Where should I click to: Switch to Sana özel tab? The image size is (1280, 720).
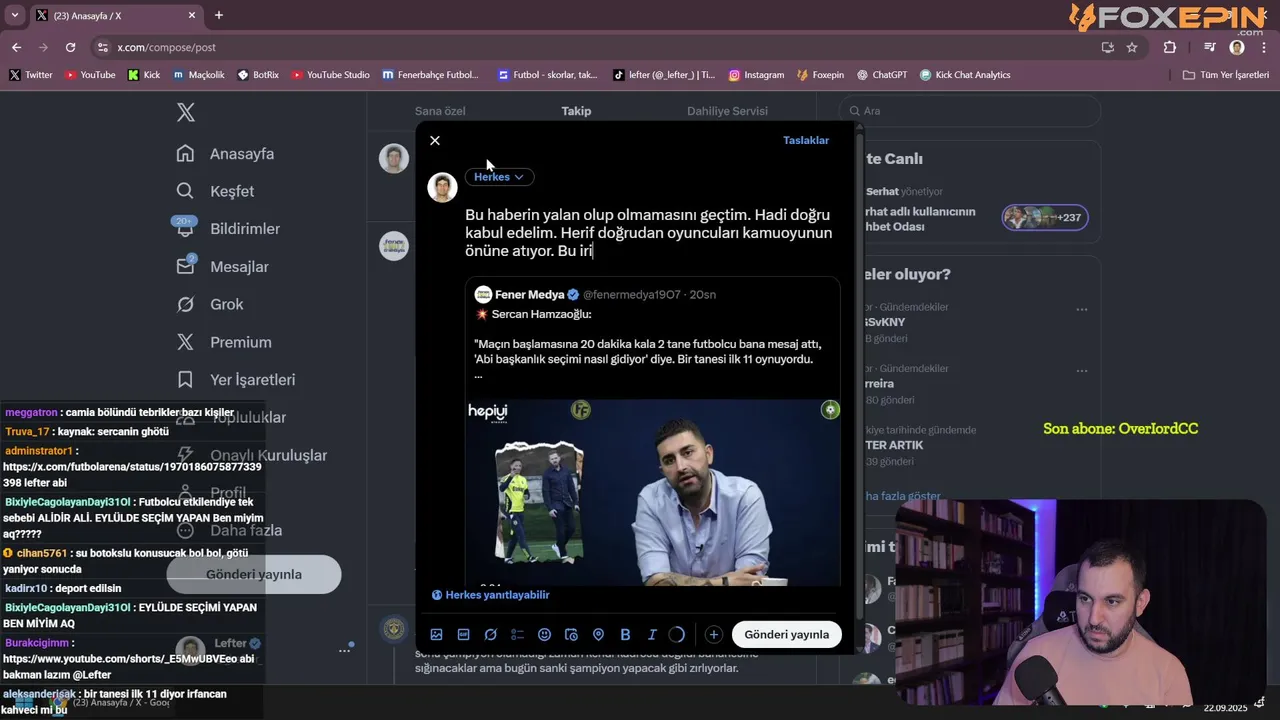point(440,111)
